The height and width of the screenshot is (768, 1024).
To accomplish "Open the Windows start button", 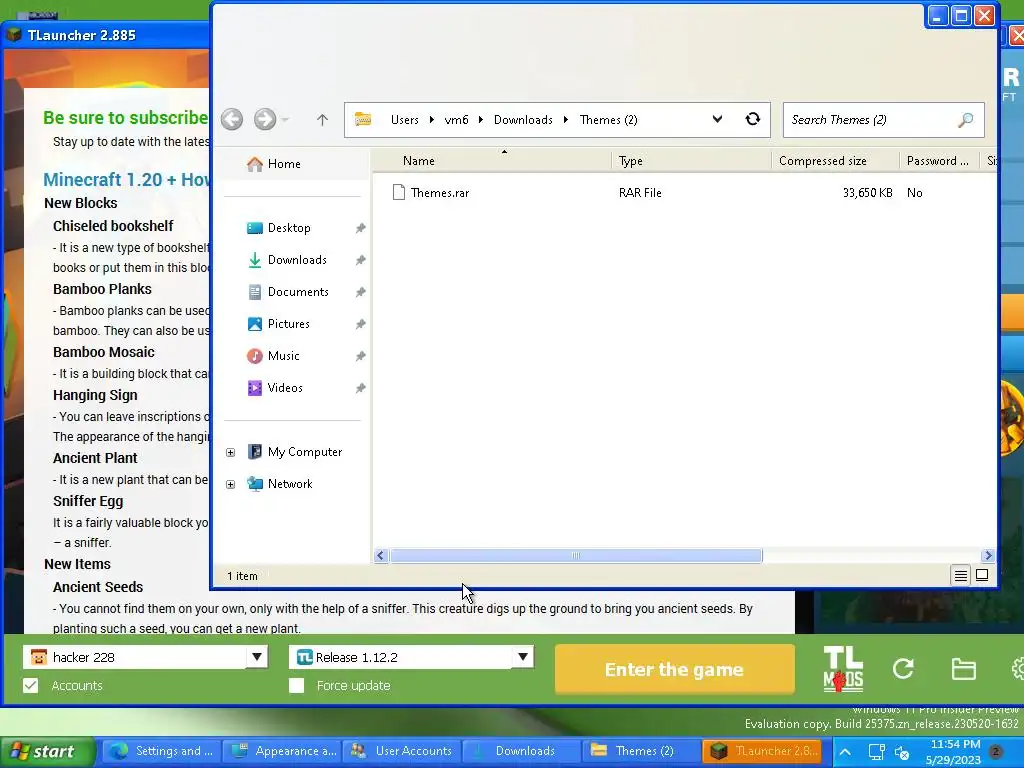I will [x=47, y=751].
